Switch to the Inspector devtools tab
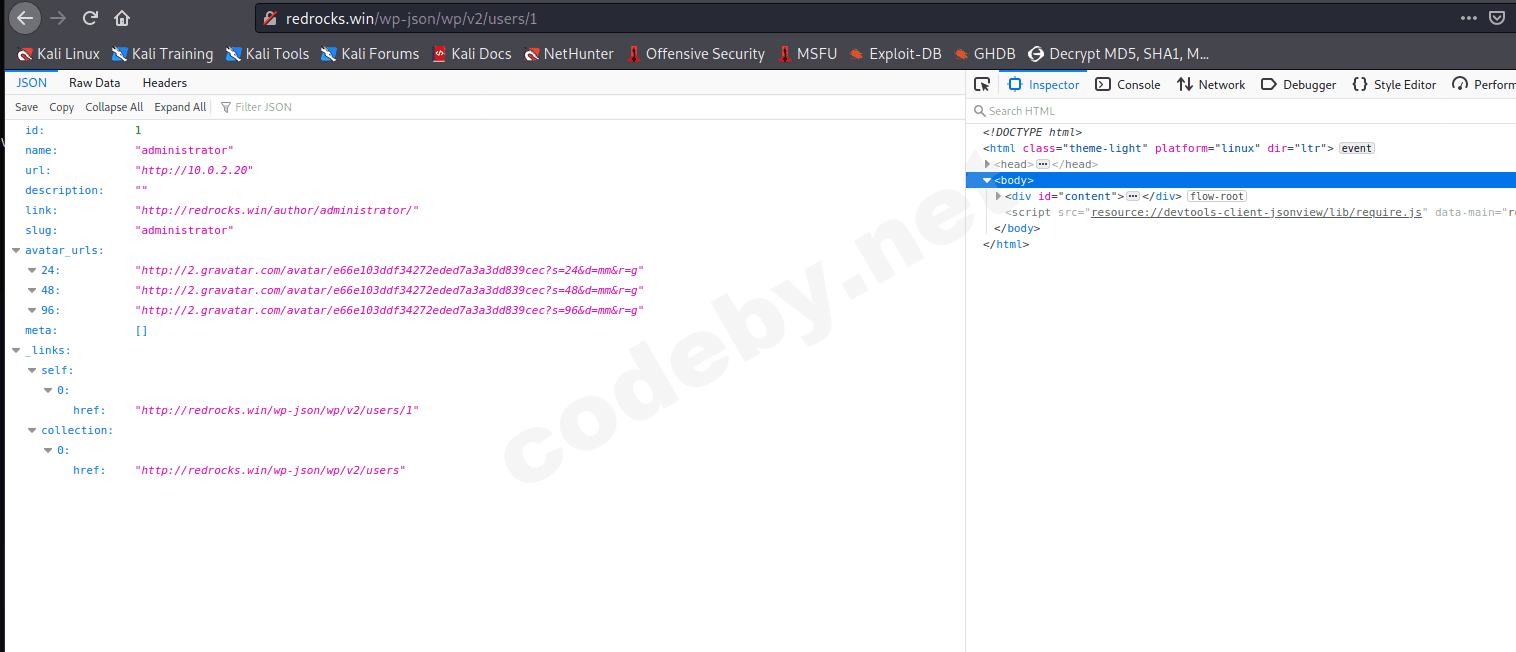The width and height of the screenshot is (1516, 652). (1043, 84)
